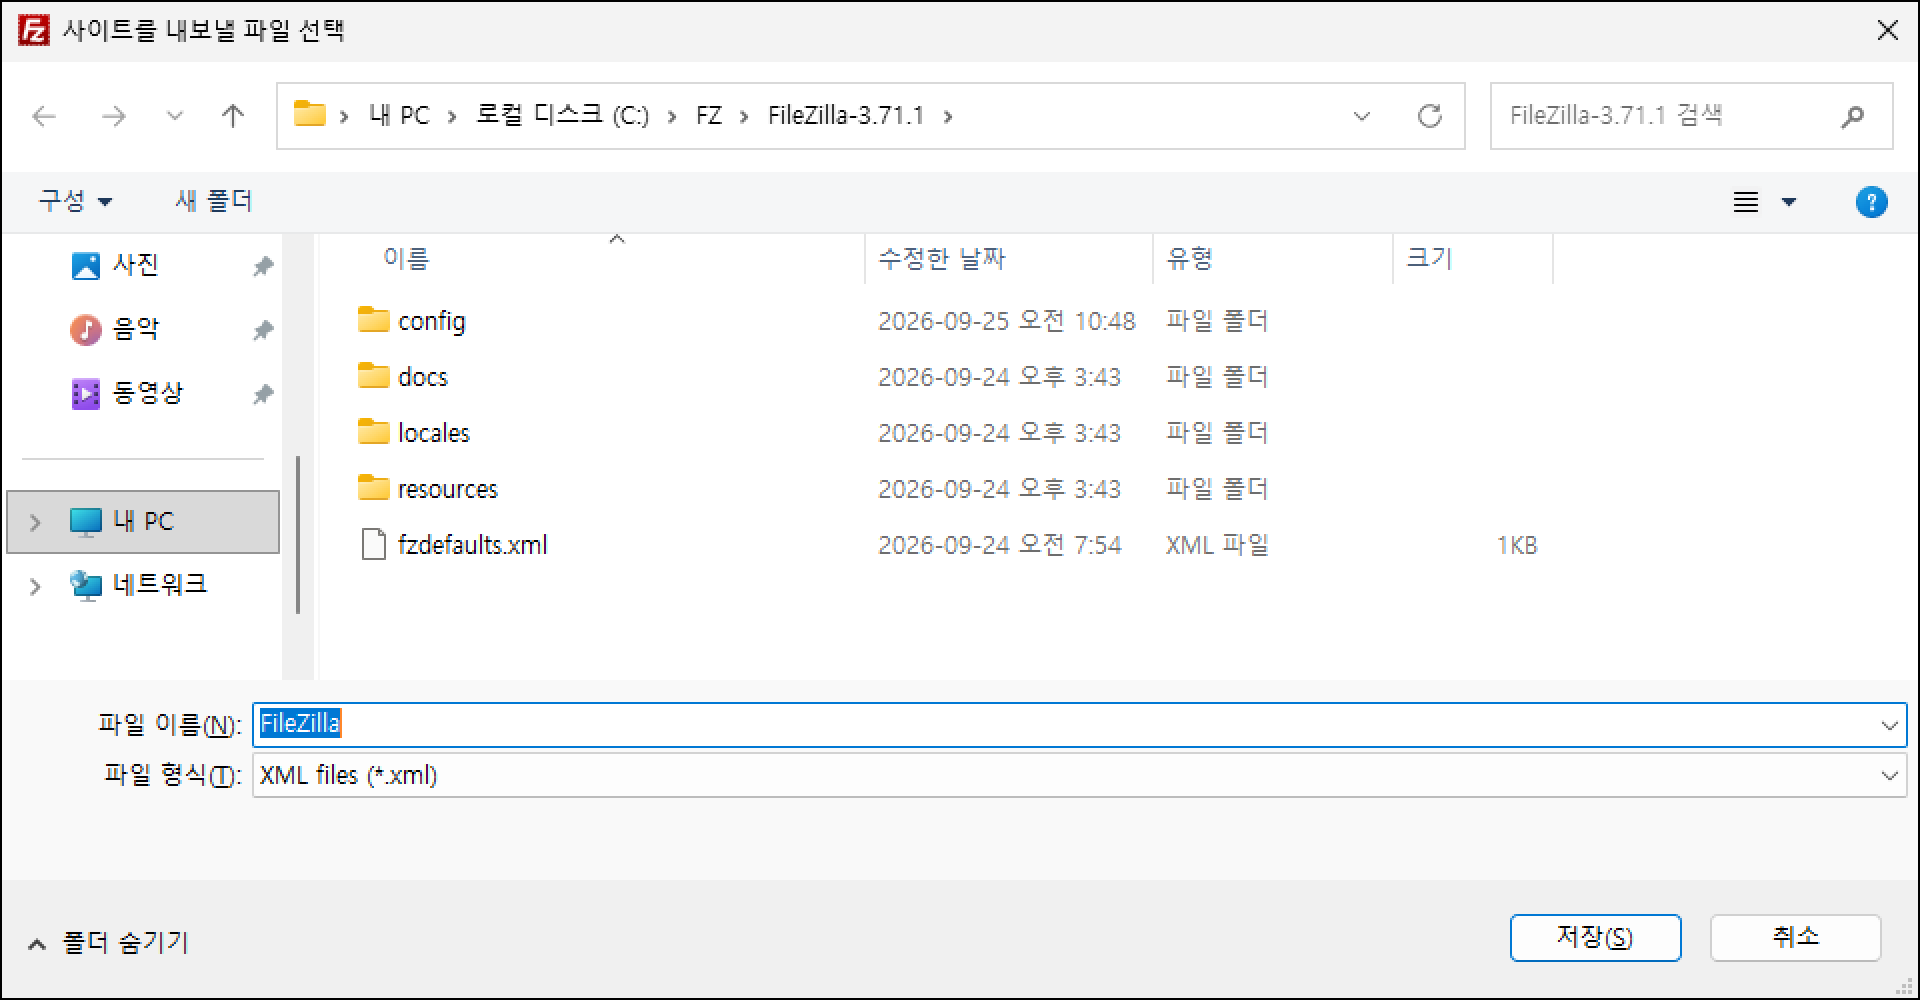Open the view options dropdown arrow
The width and height of the screenshot is (1920, 1000).
pyautogui.click(x=1789, y=202)
